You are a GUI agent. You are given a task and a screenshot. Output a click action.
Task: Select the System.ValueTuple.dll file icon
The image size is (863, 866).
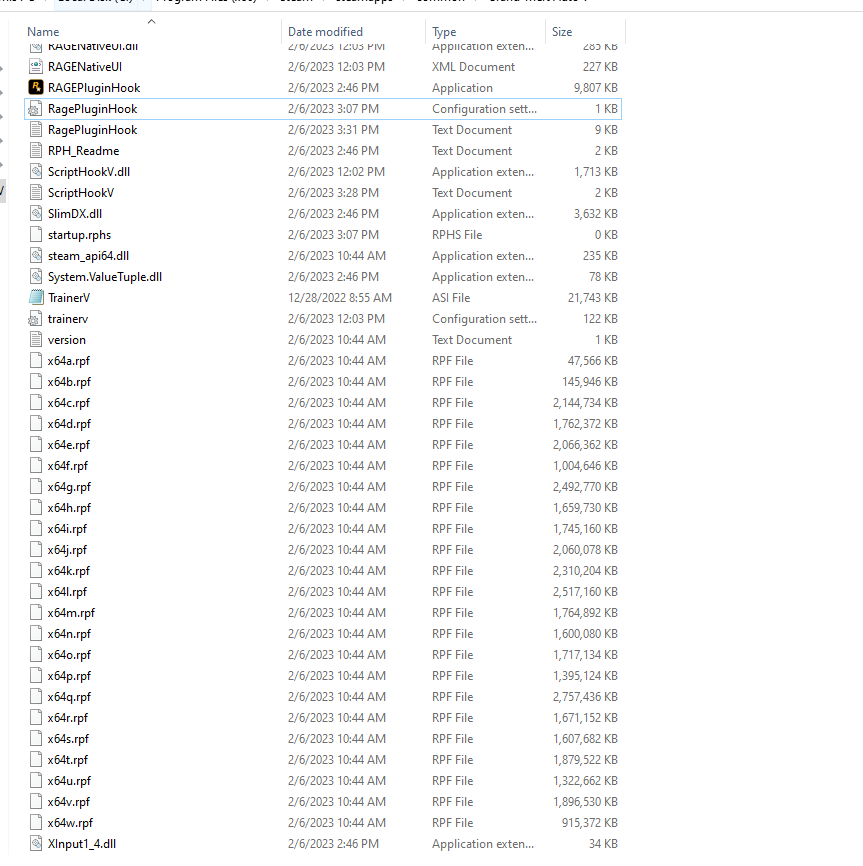click(x=36, y=277)
